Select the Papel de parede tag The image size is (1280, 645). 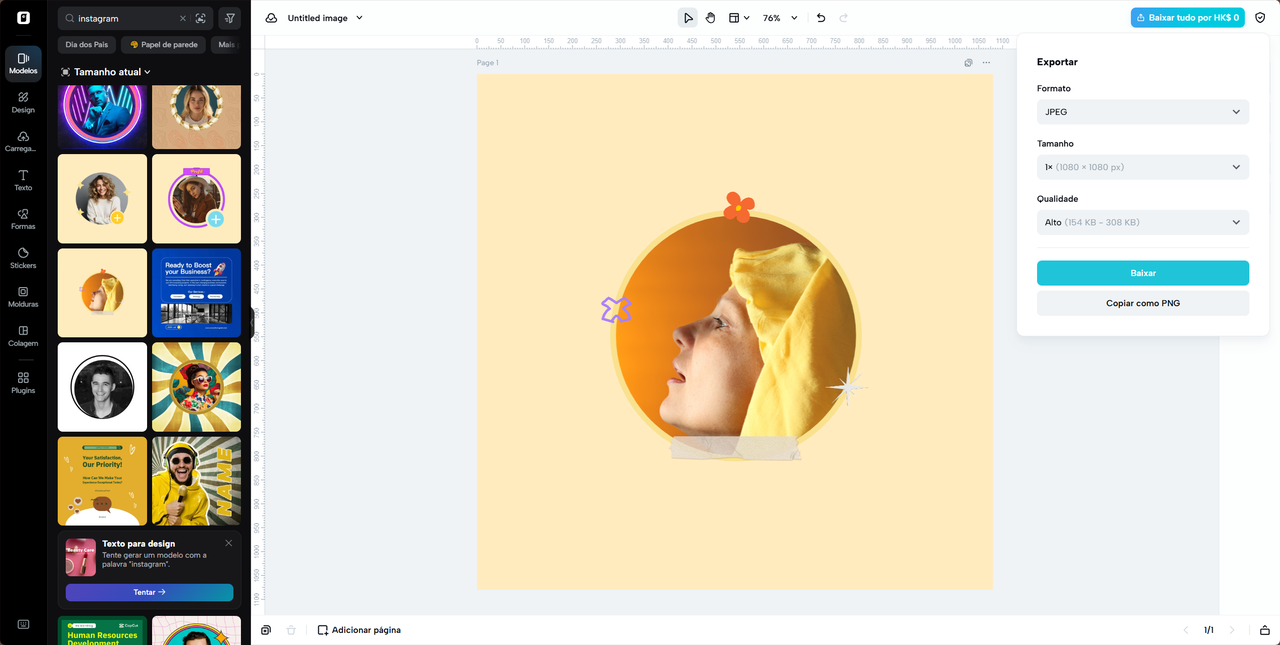pos(163,45)
